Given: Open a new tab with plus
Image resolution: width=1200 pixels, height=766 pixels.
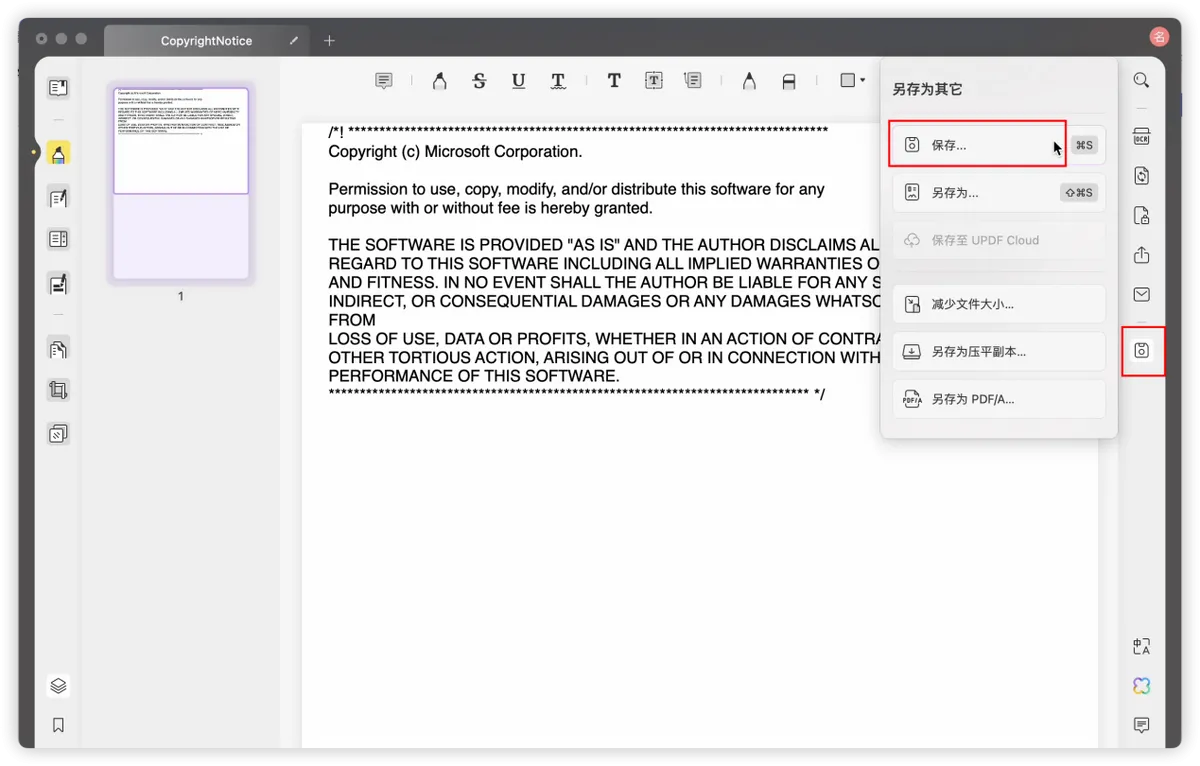Looking at the screenshot, I should tap(329, 41).
